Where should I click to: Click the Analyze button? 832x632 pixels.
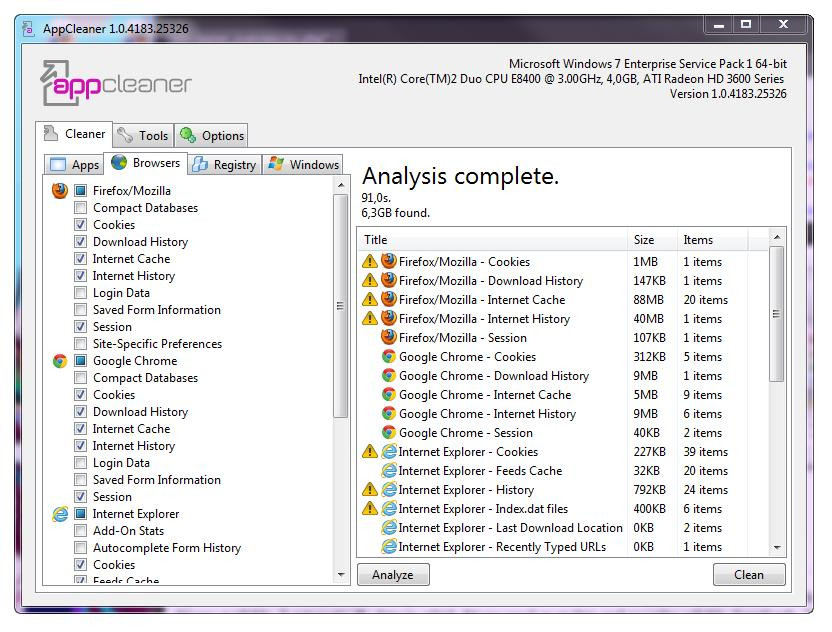393,575
